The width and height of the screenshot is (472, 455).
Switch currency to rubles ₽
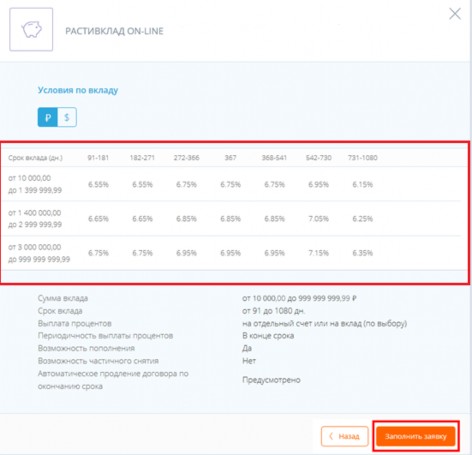click(48, 117)
